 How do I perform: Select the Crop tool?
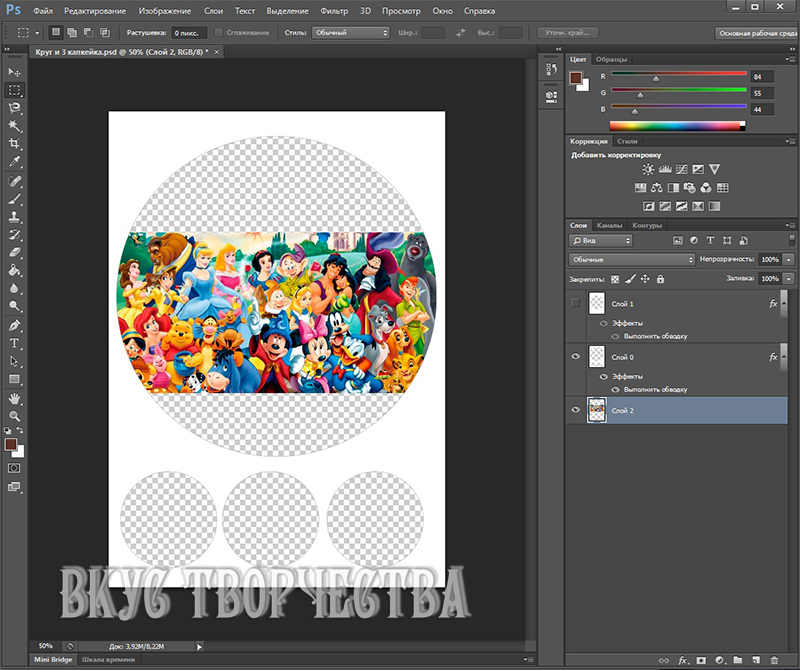point(14,144)
